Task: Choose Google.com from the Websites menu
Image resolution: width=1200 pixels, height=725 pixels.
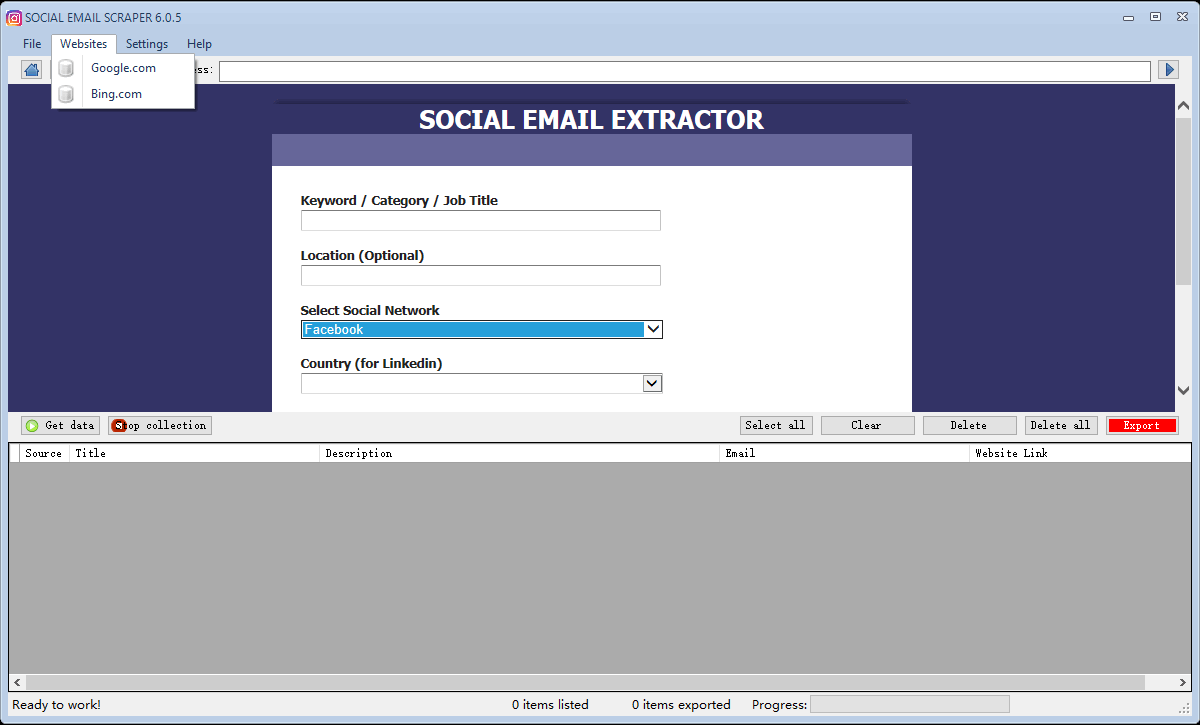Action: click(x=123, y=68)
